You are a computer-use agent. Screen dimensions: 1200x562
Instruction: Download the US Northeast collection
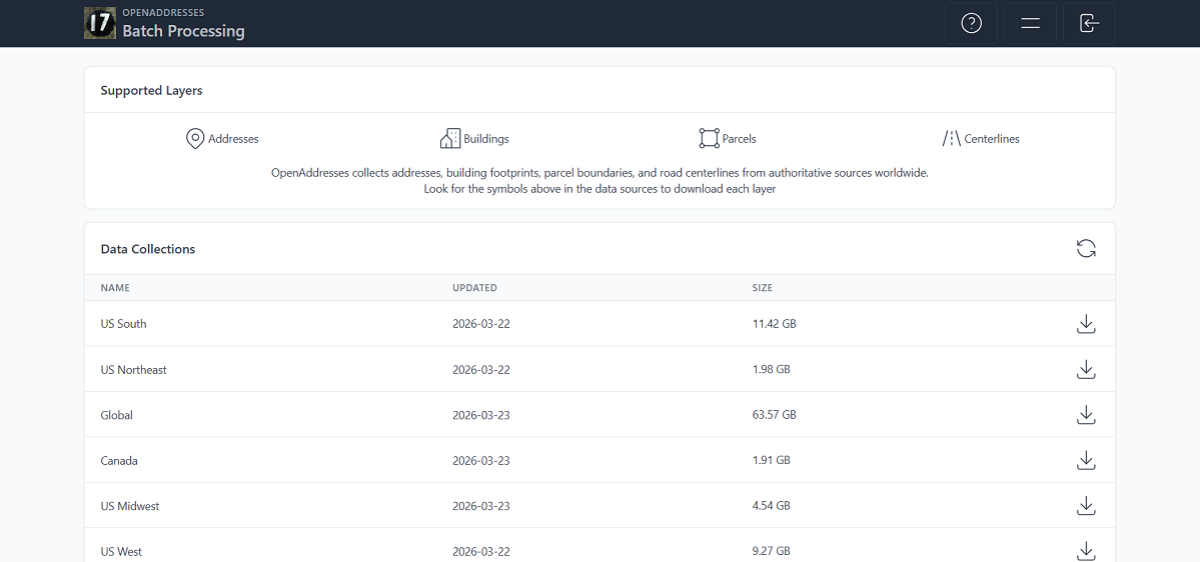point(1086,370)
